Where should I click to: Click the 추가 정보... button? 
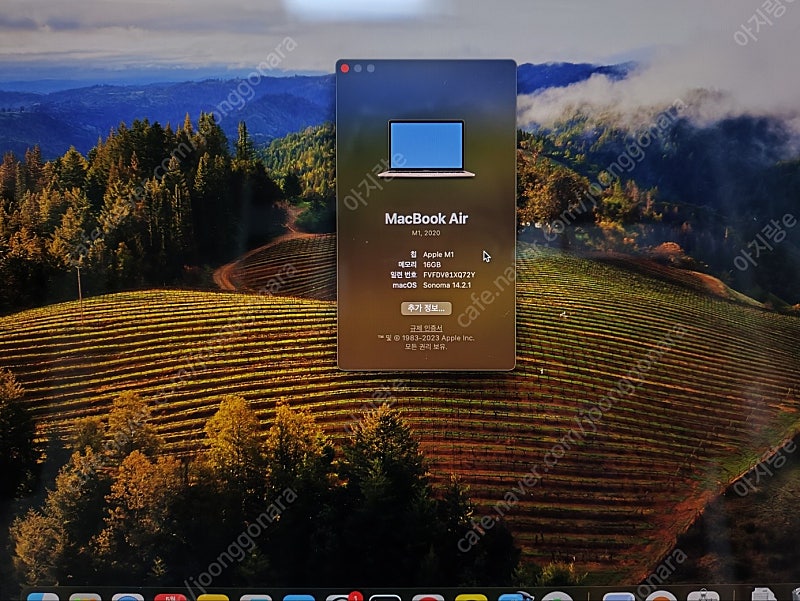426,308
